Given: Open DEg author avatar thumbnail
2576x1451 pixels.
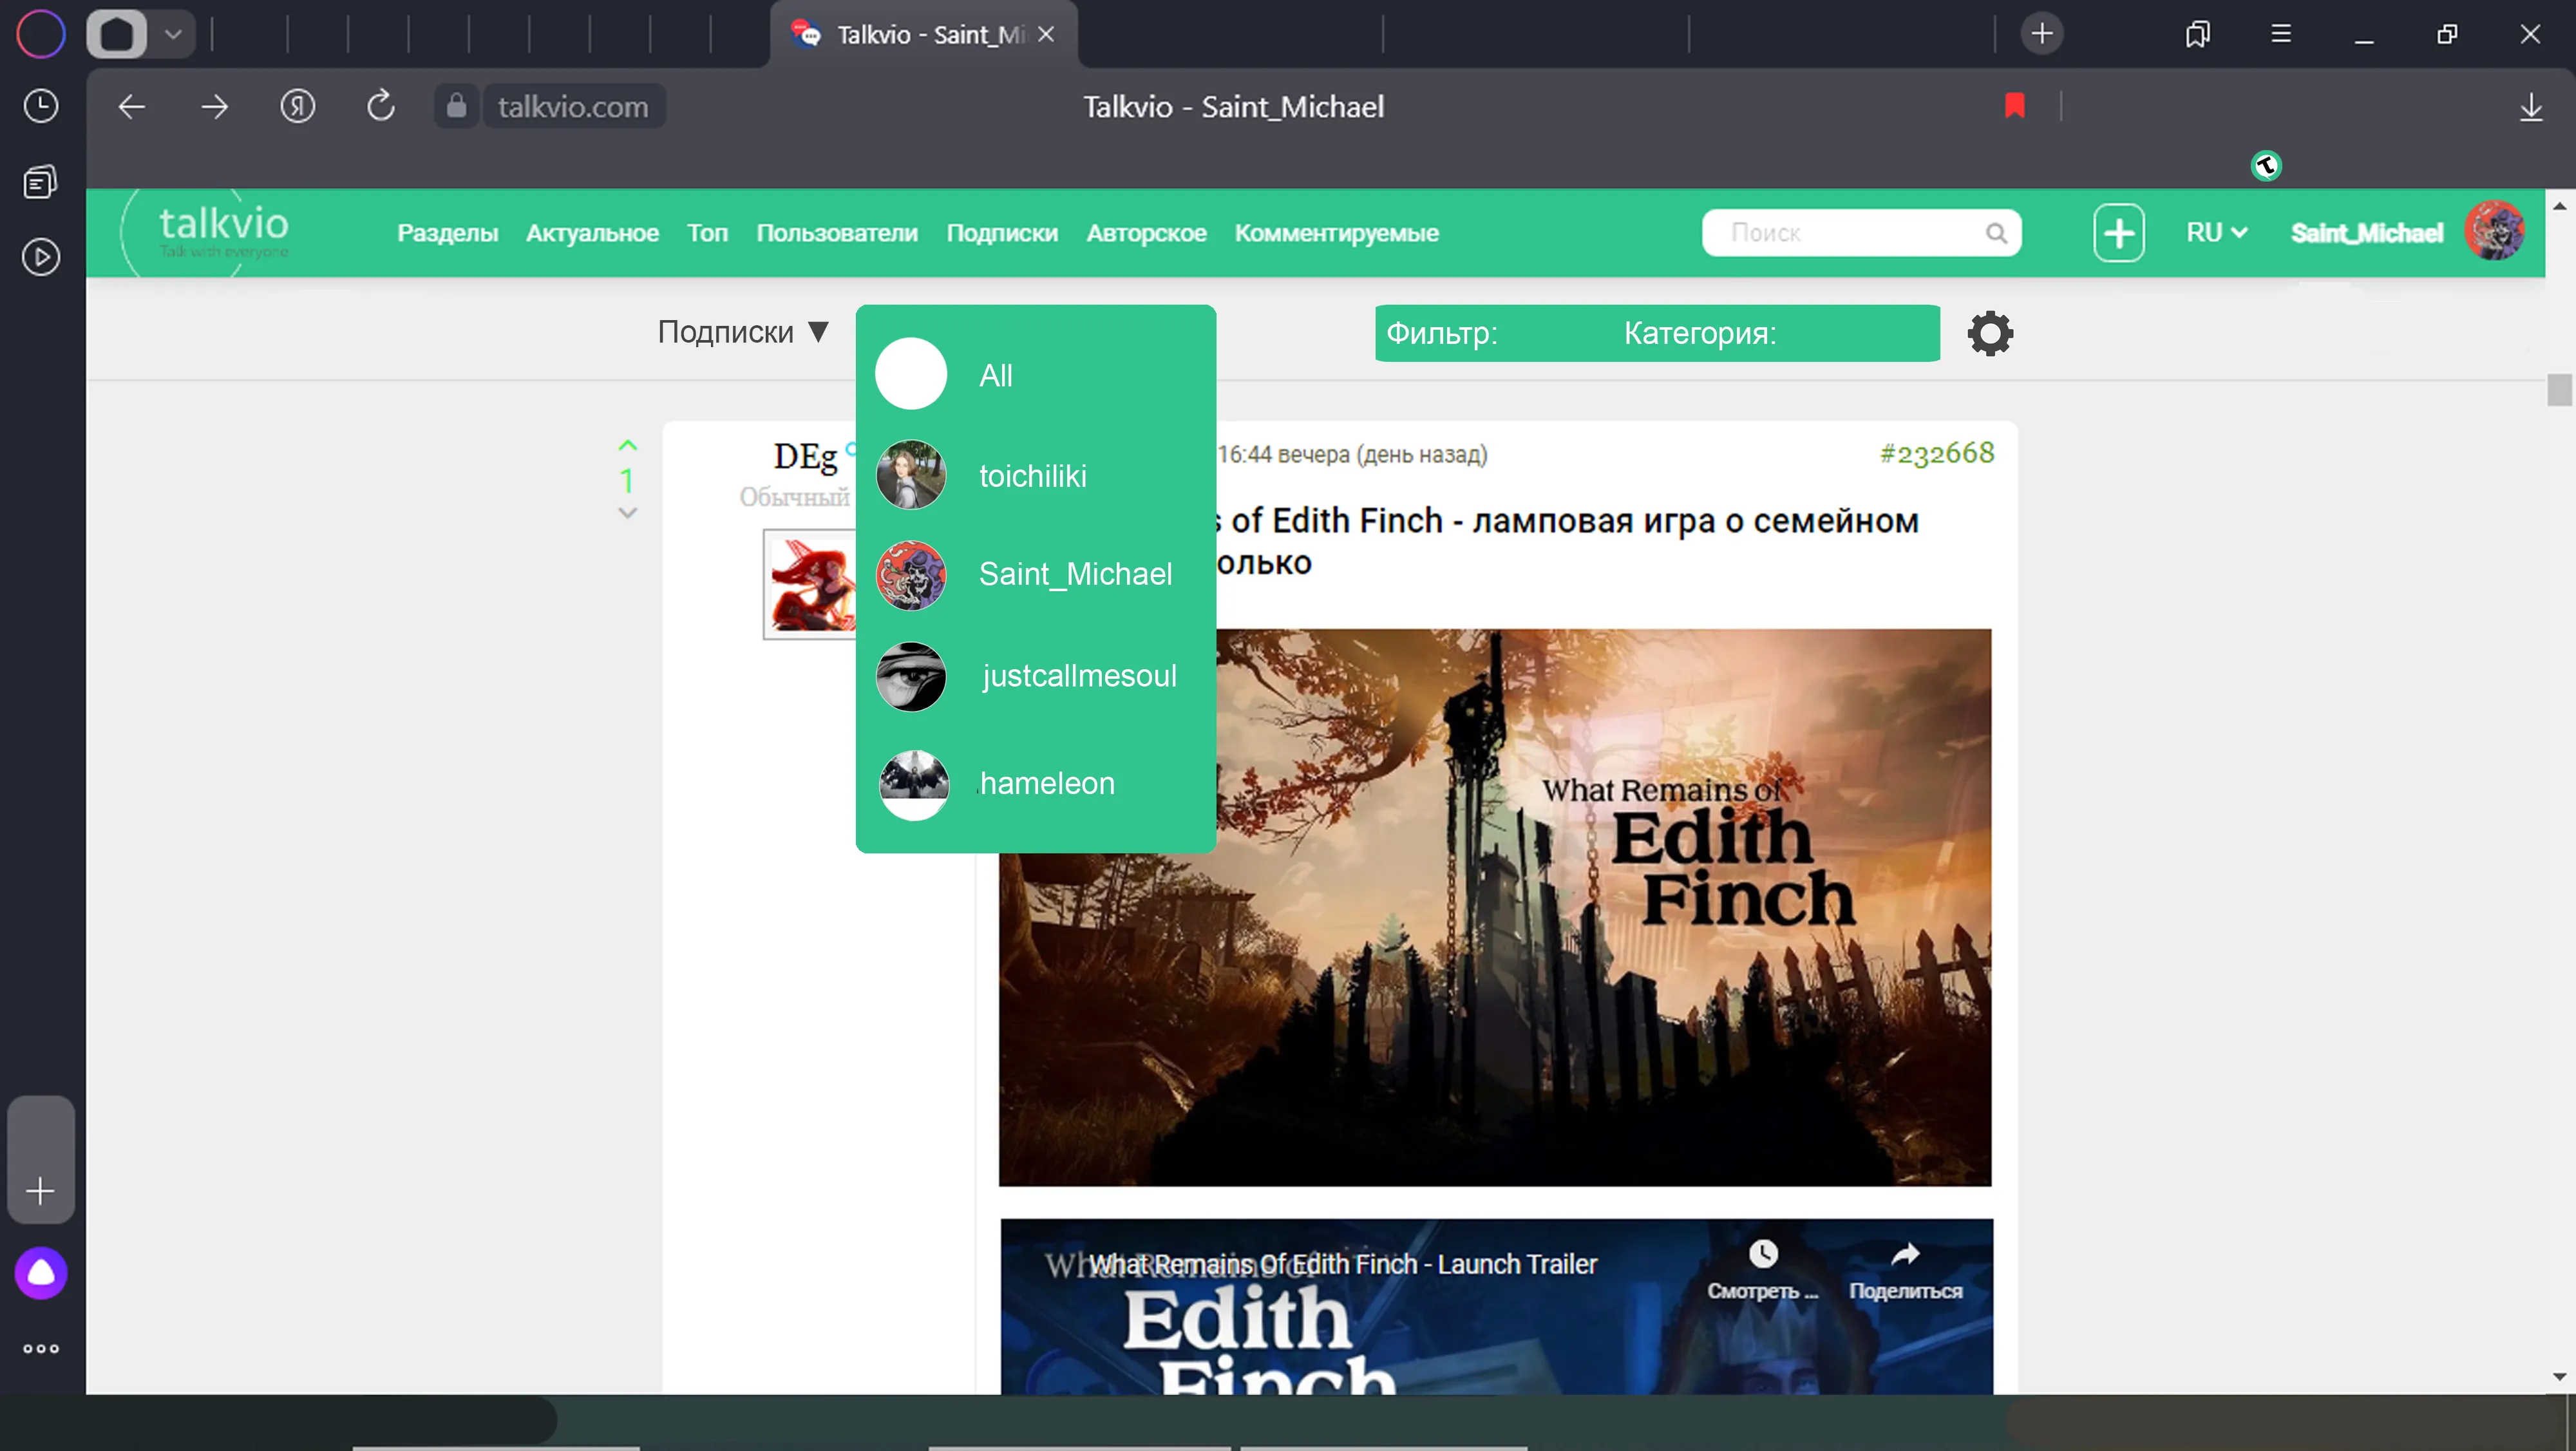Looking at the screenshot, I should [811, 584].
